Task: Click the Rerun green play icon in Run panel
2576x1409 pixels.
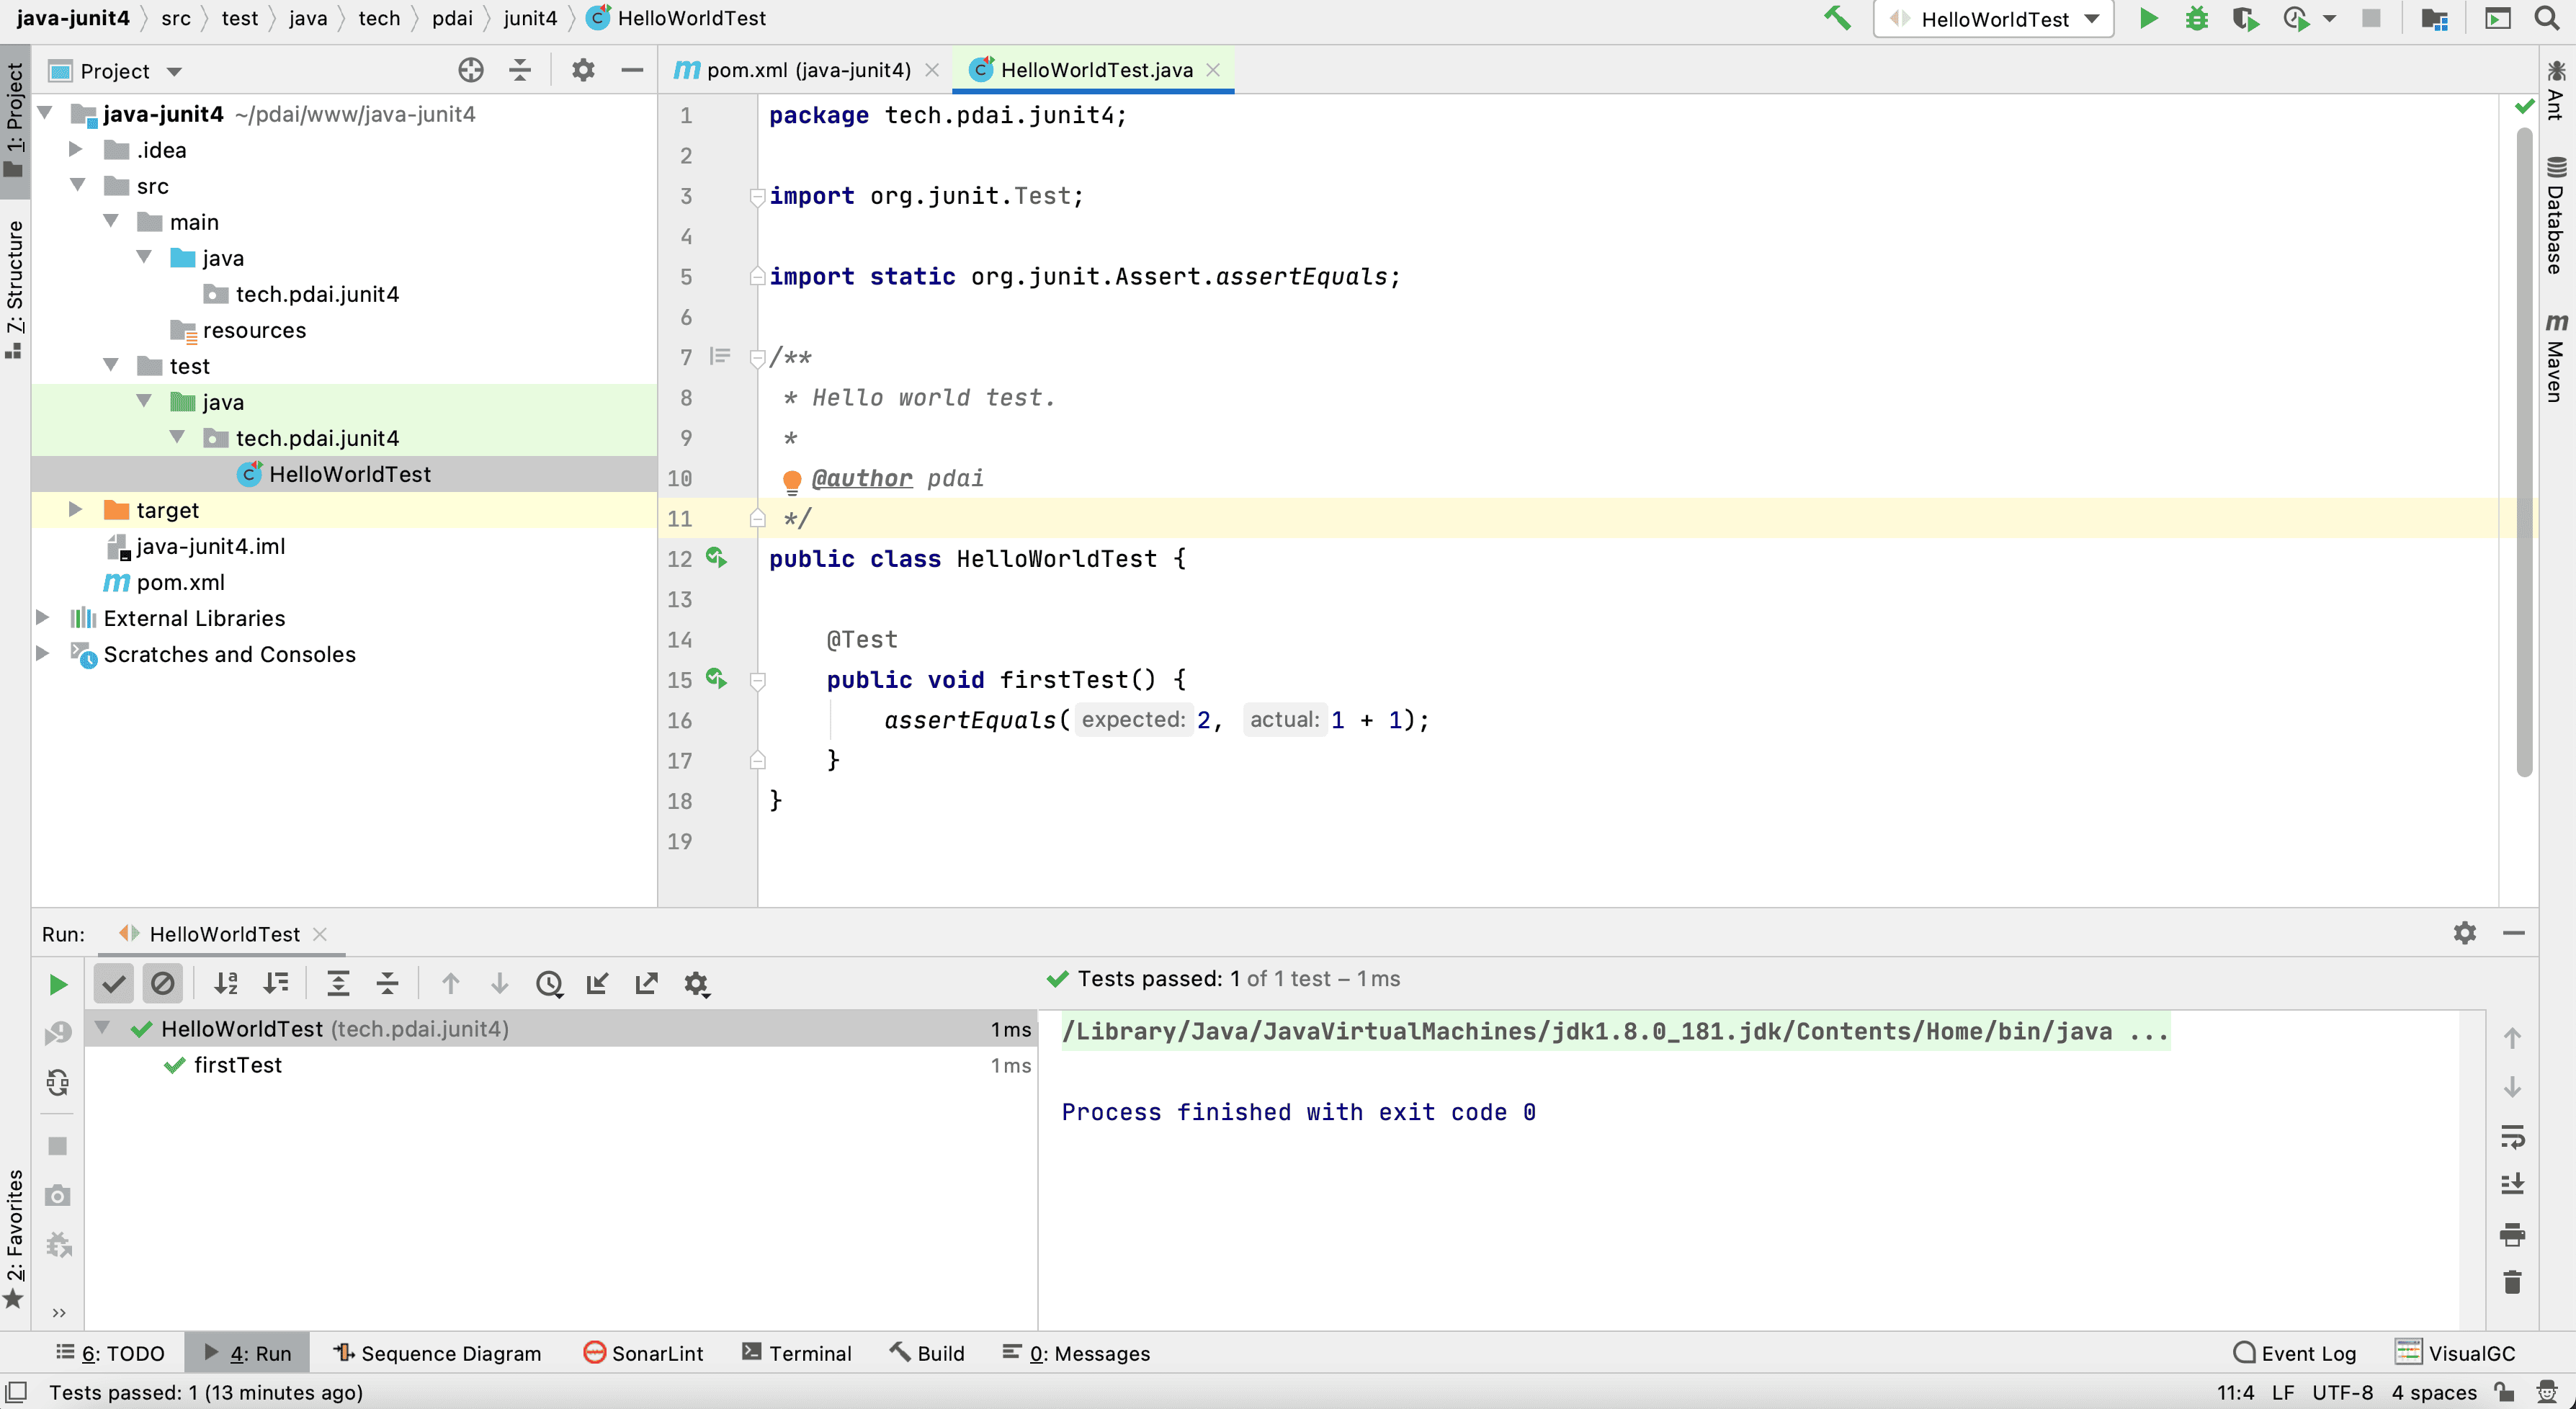Action: [58, 984]
